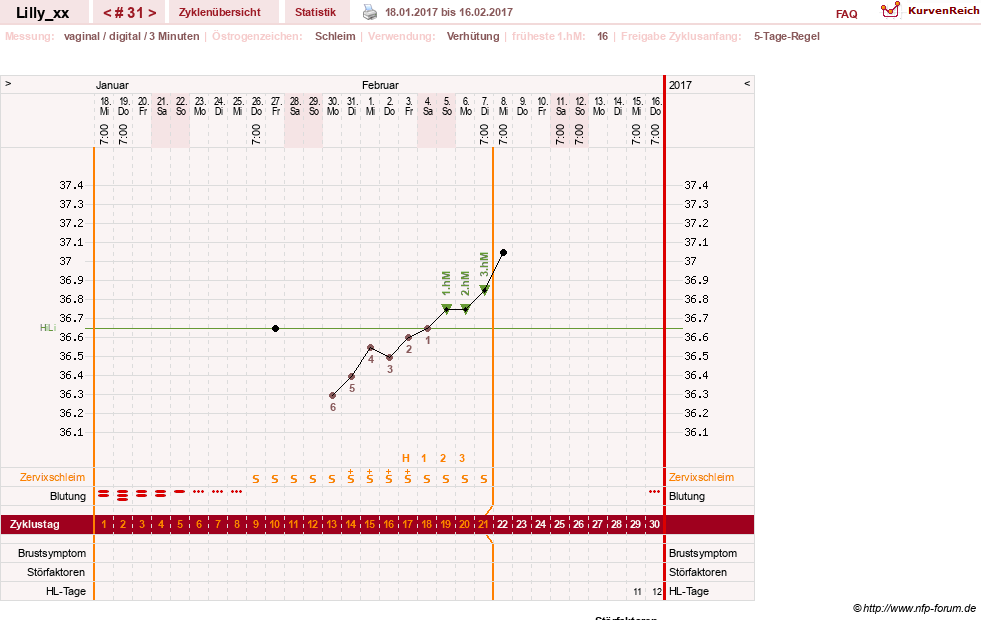981x620 pixels.
Task: Open the Statistik tab
Action: click(315, 13)
